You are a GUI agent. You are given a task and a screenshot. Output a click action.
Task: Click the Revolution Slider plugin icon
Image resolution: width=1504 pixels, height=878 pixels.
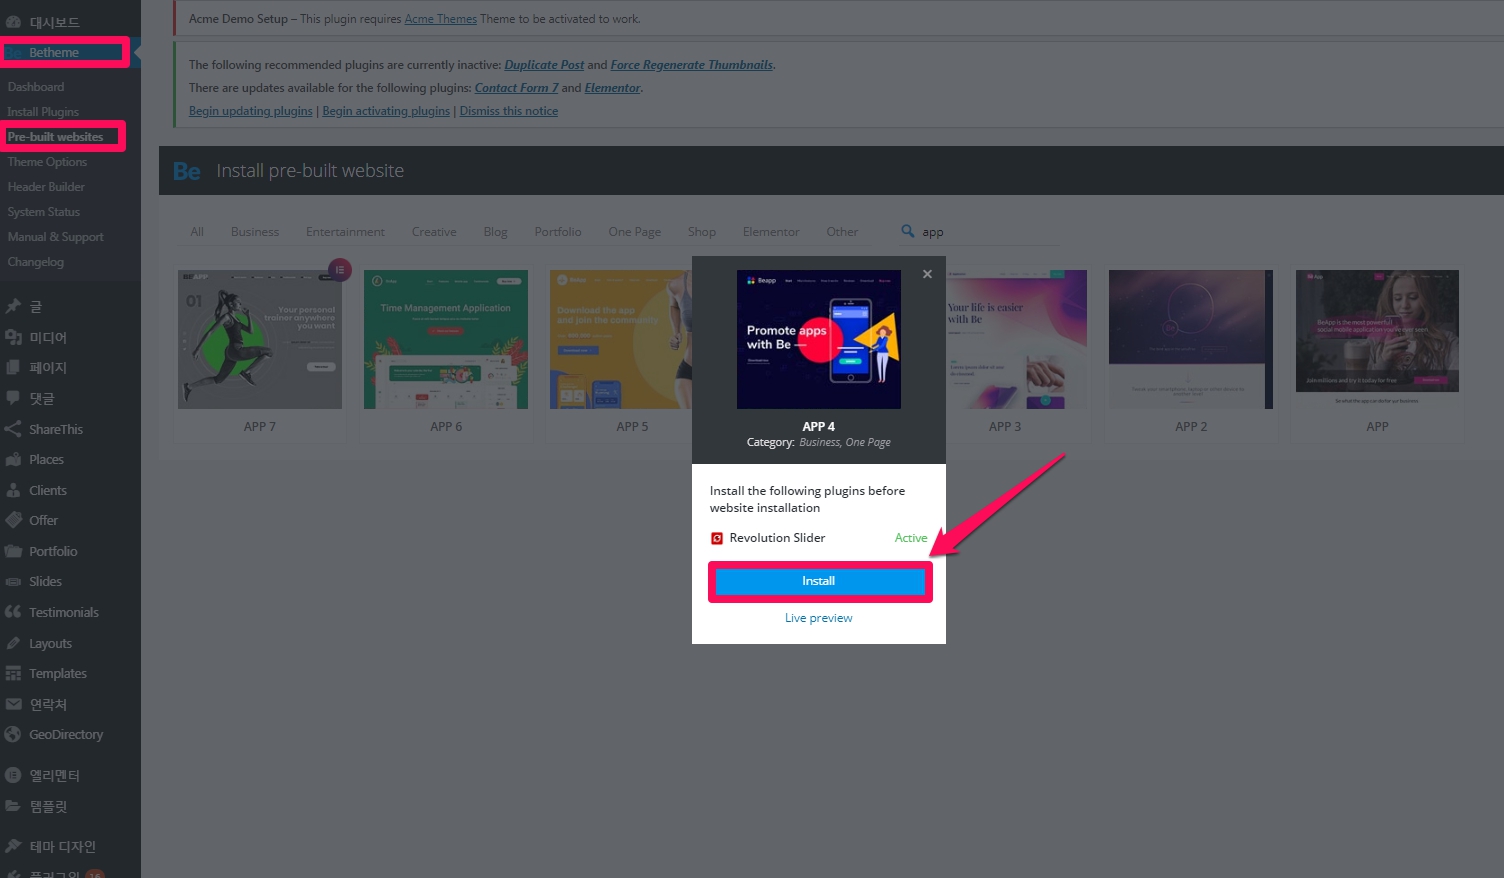tap(716, 538)
